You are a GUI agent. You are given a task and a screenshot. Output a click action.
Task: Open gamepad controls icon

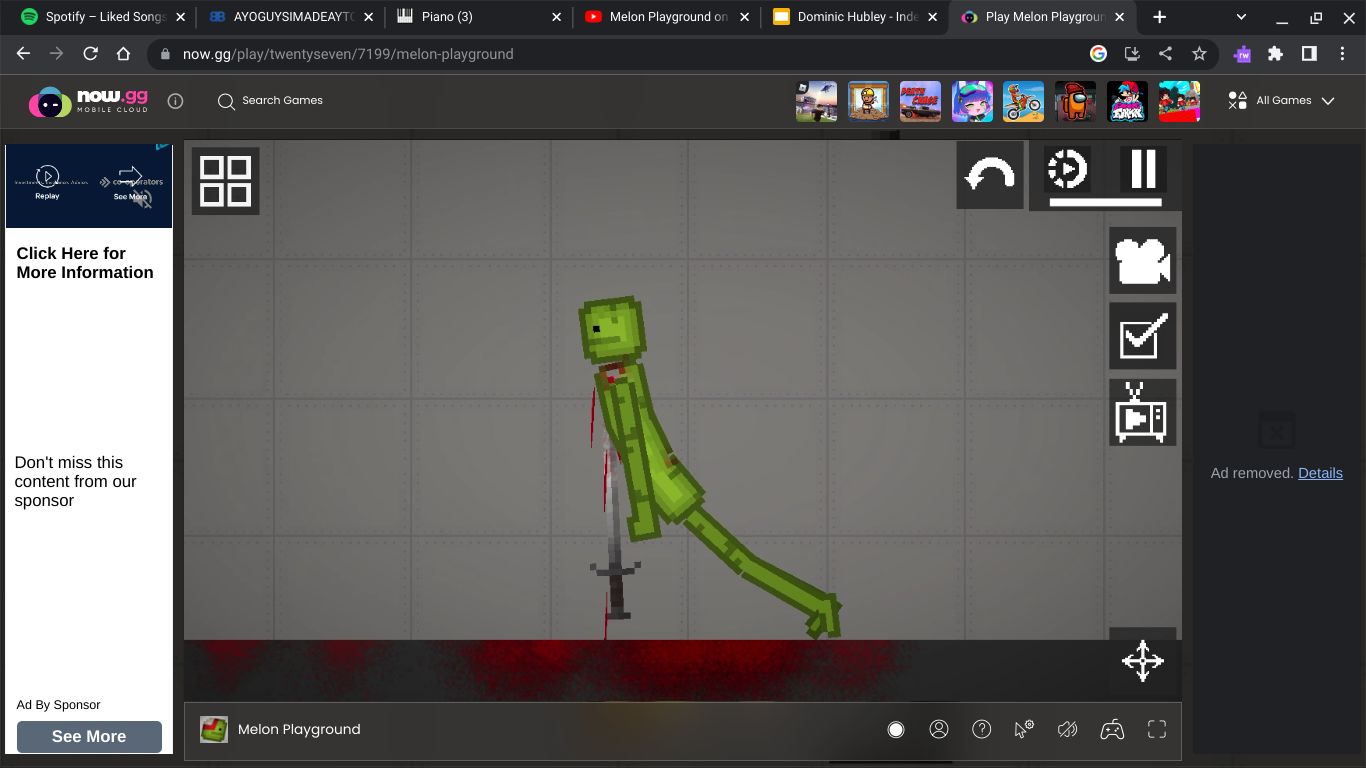pos(1112,729)
